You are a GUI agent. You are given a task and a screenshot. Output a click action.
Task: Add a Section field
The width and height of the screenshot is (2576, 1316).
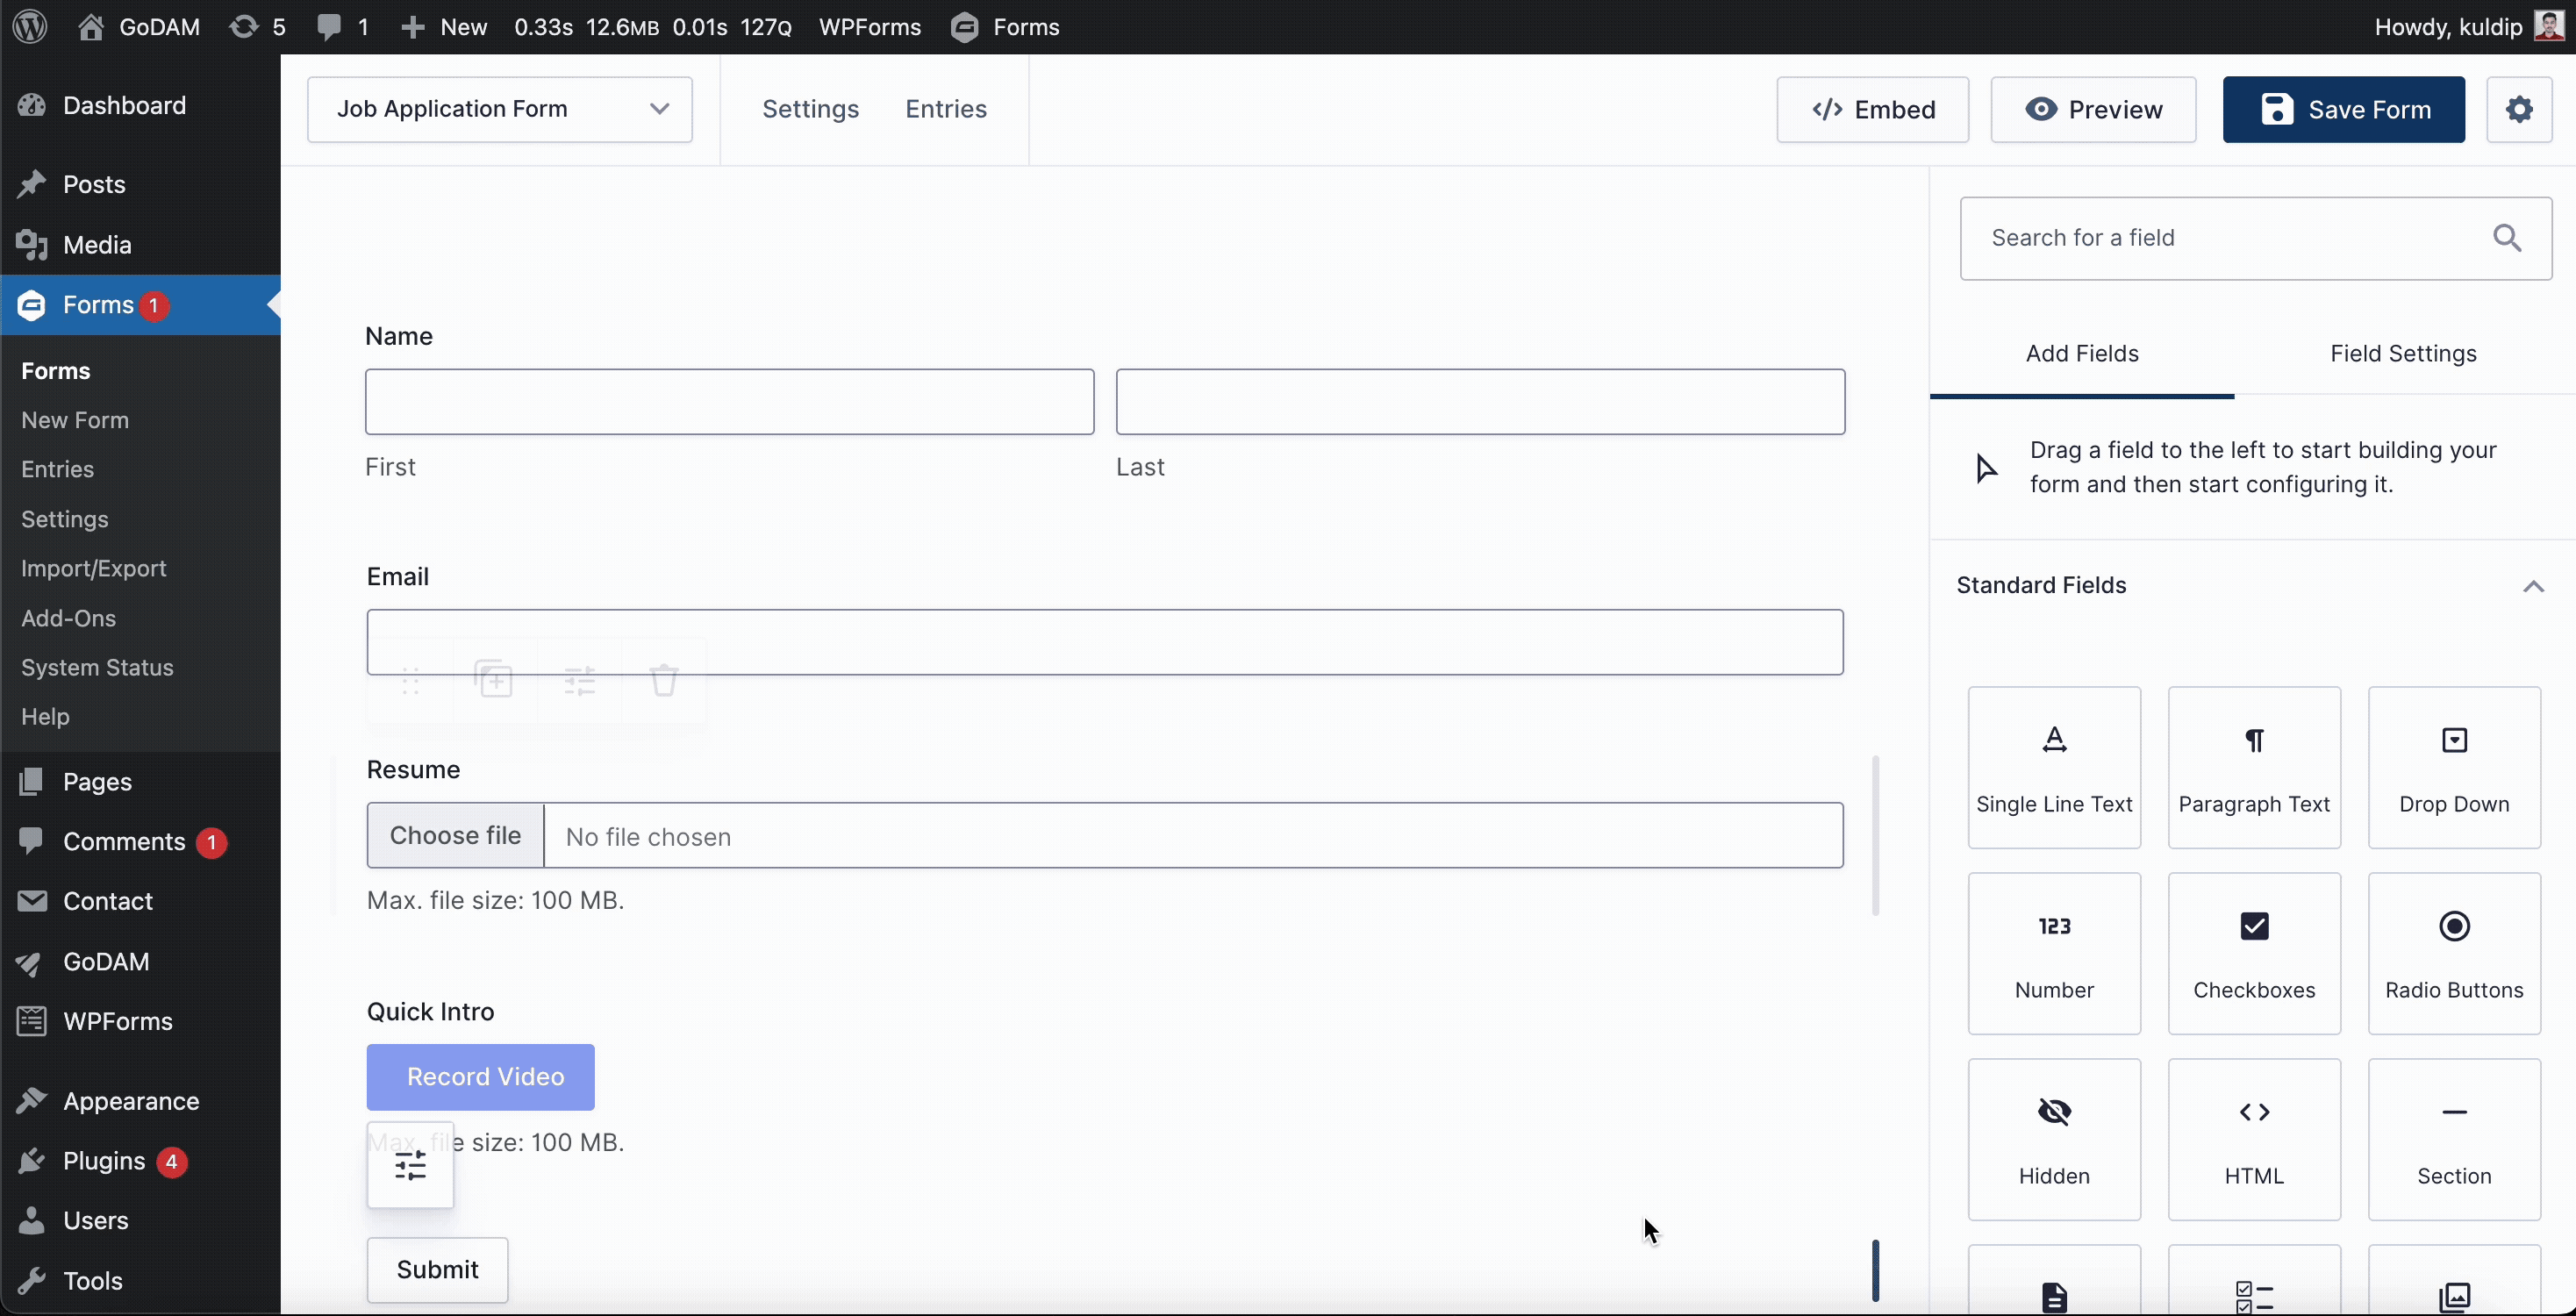click(x=2454, y=1139)
